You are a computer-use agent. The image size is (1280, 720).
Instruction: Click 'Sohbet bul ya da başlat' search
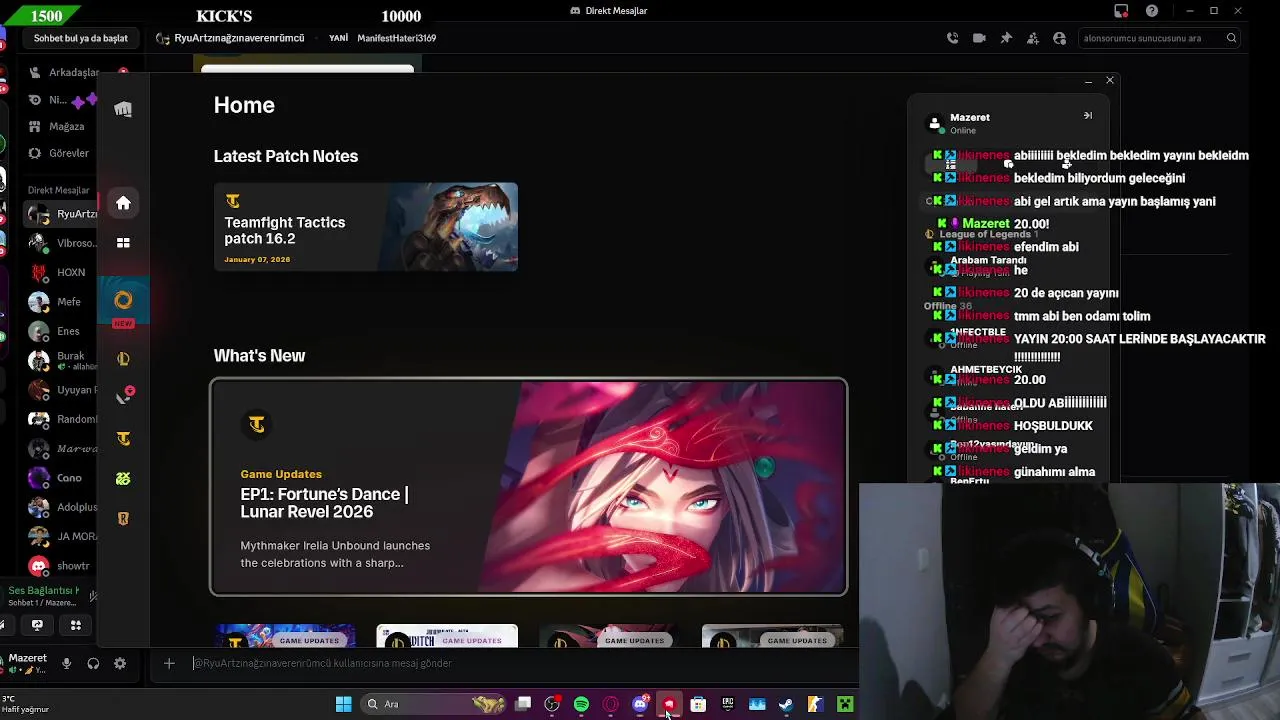coord(81,38)
